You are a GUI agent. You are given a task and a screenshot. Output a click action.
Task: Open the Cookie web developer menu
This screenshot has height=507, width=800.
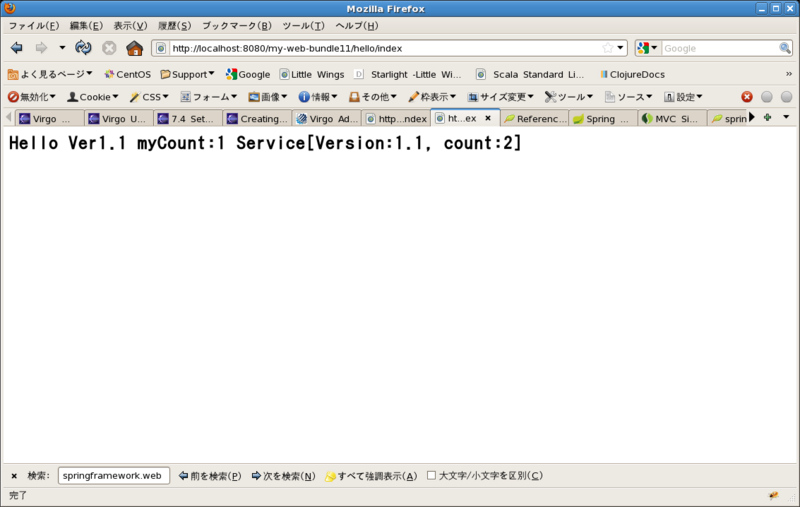93,97
